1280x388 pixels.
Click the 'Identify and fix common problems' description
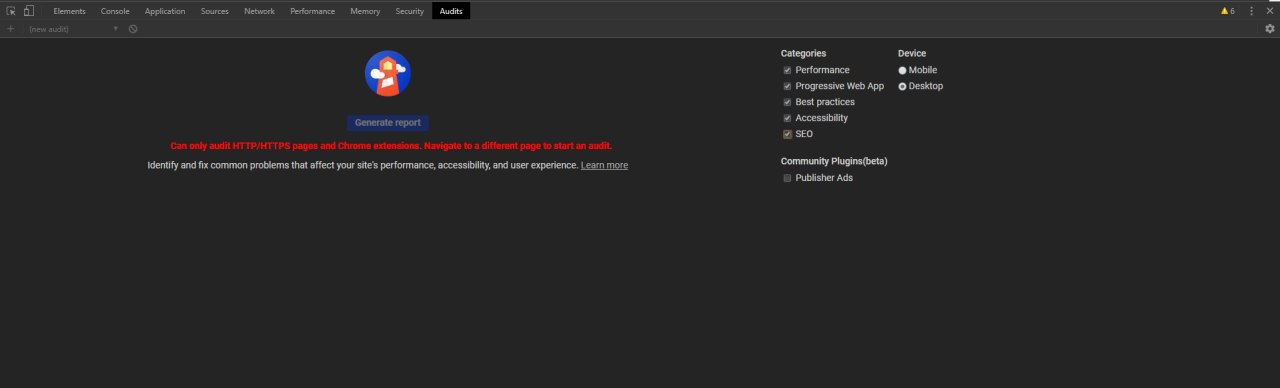click(x=363, y=165)
